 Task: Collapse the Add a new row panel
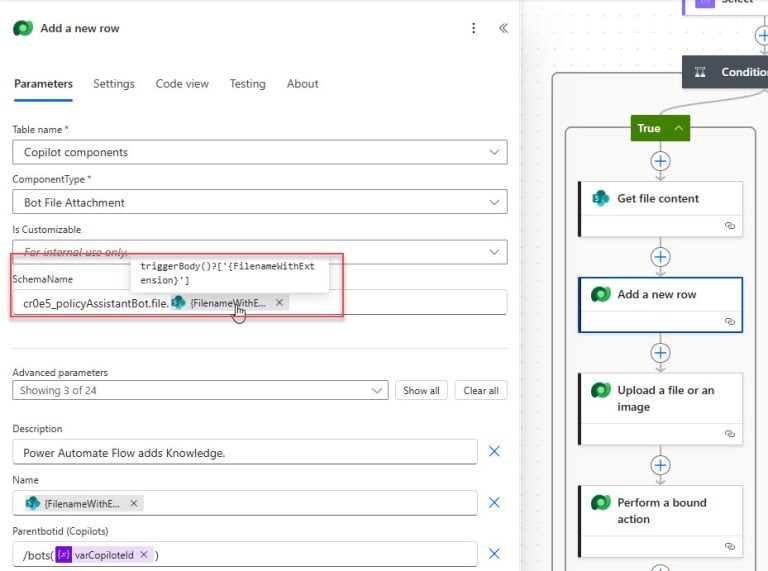[503, 28]
